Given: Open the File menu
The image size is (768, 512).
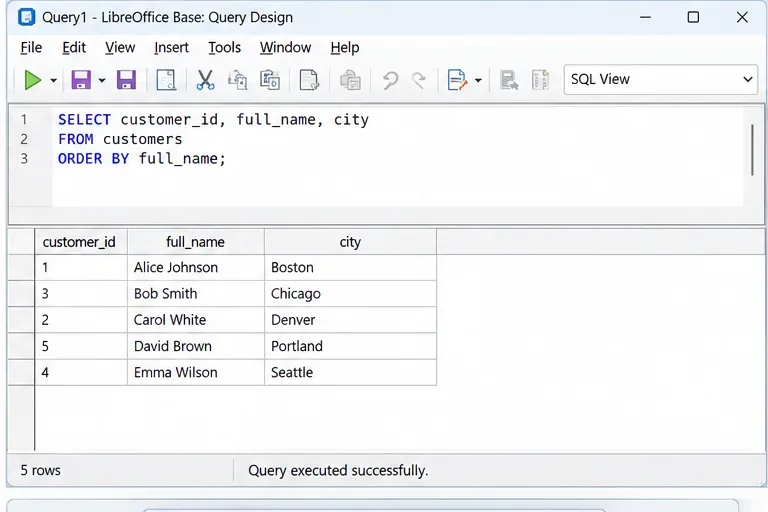Looking at the screenshot, I should 31,48.
